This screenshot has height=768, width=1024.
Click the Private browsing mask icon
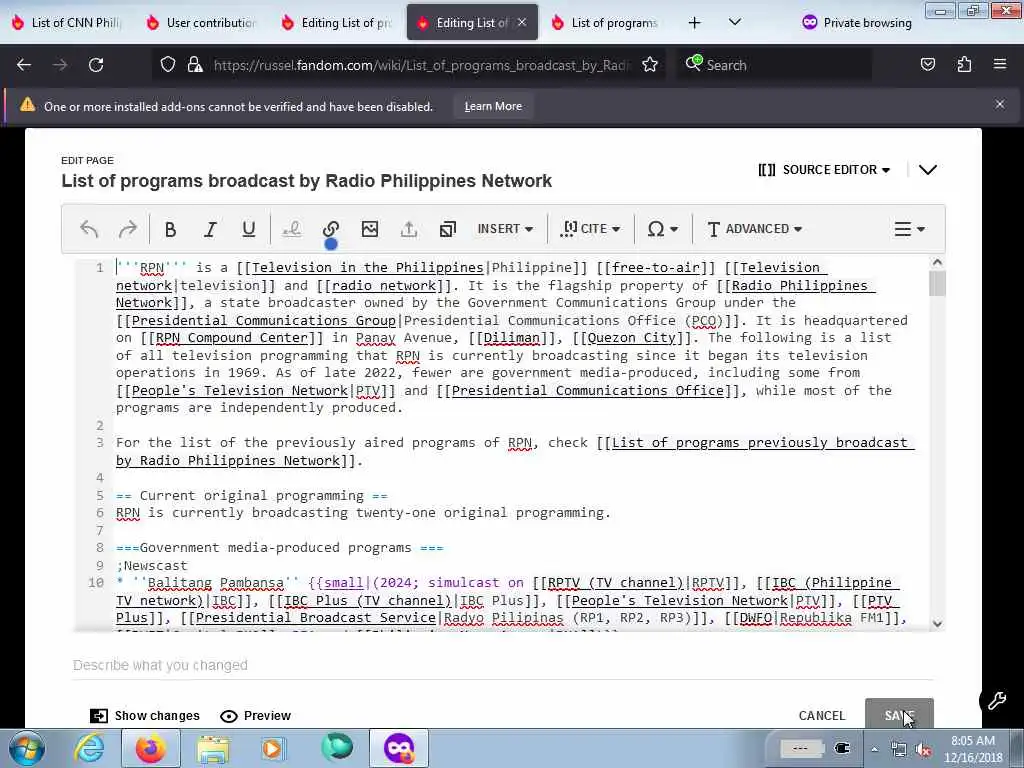(810, 22)
